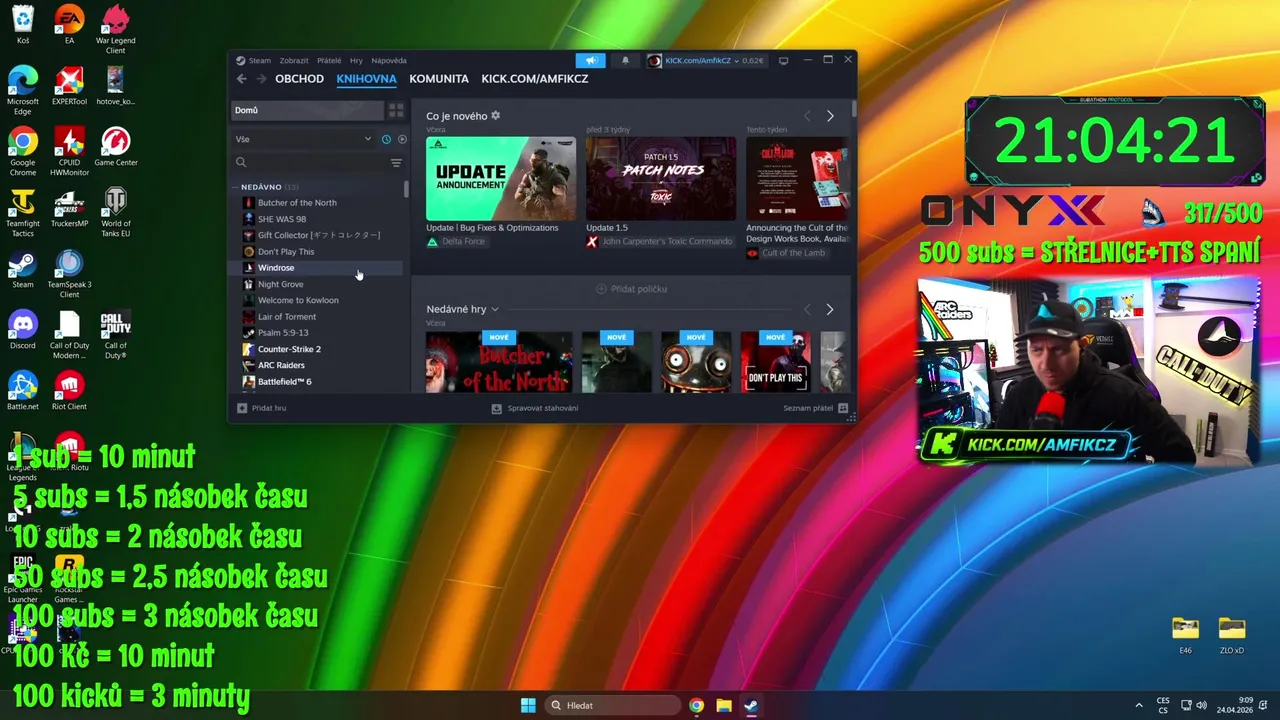Open Riot Client desktop shortcut
This screenshot has width=1280, height=720.
point(69,391)
